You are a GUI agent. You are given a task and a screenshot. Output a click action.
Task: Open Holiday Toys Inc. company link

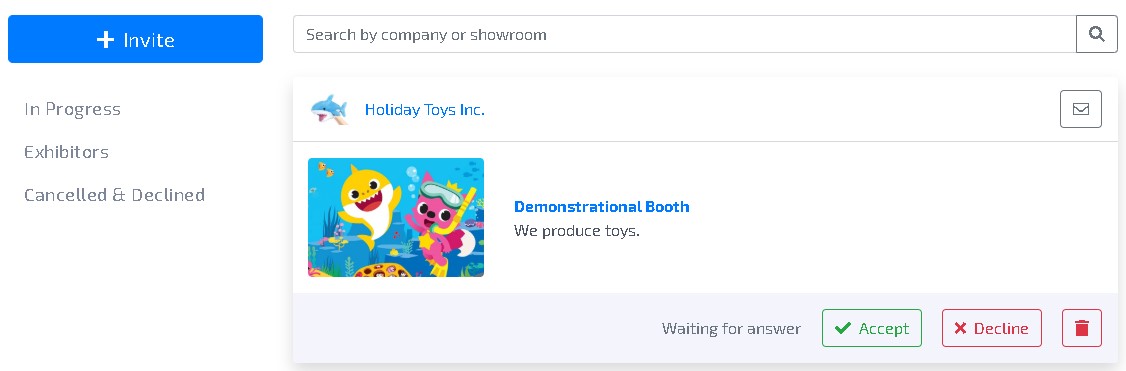(424, 110)
